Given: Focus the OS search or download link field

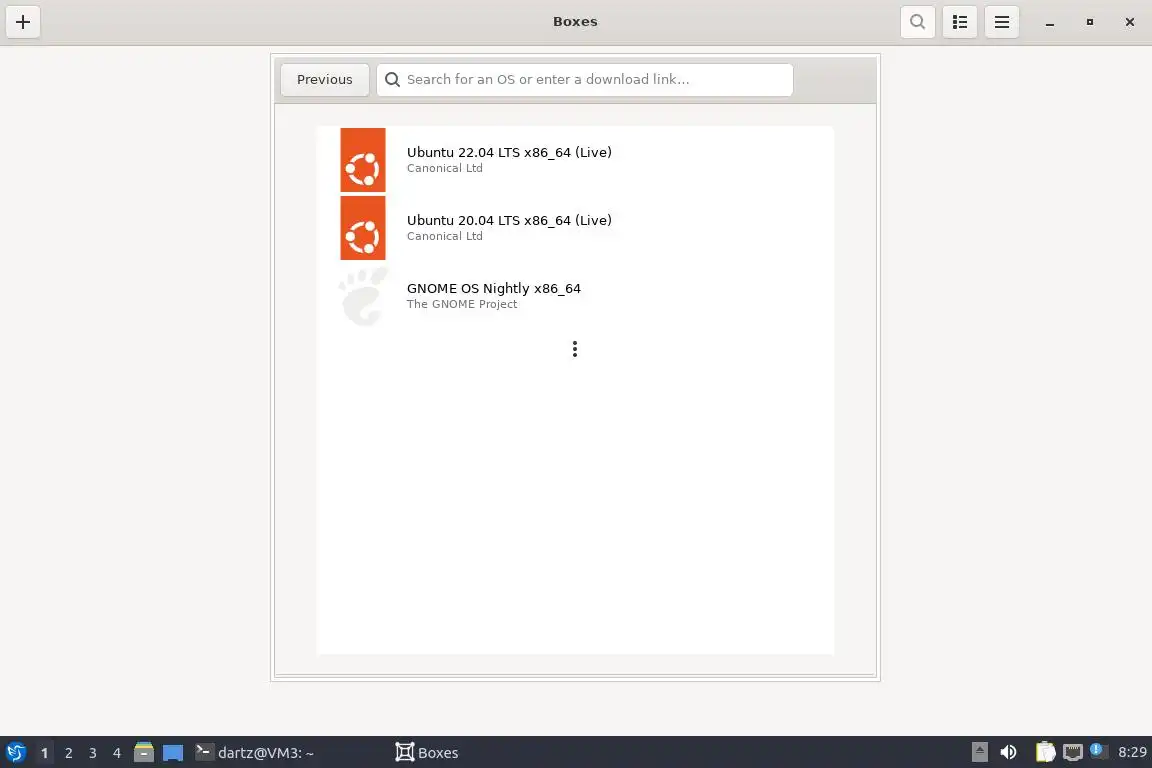Looking at the screenshot, I should coord(585,79).
